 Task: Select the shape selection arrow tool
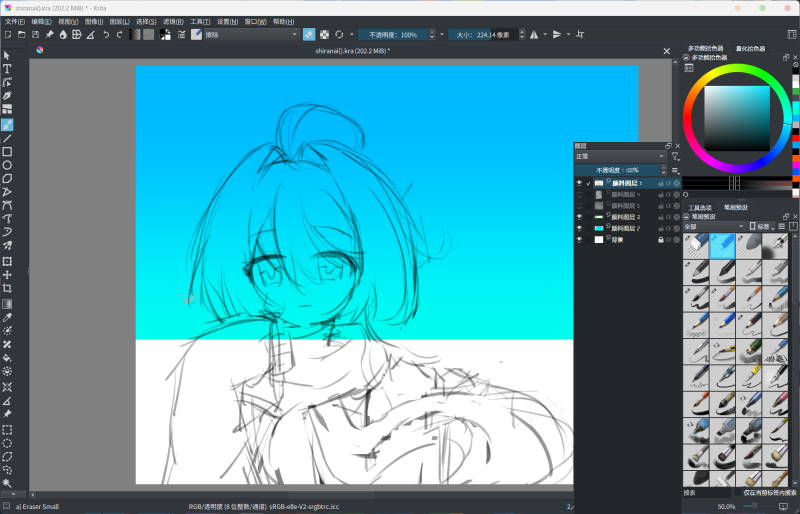(x=7, y=55)
